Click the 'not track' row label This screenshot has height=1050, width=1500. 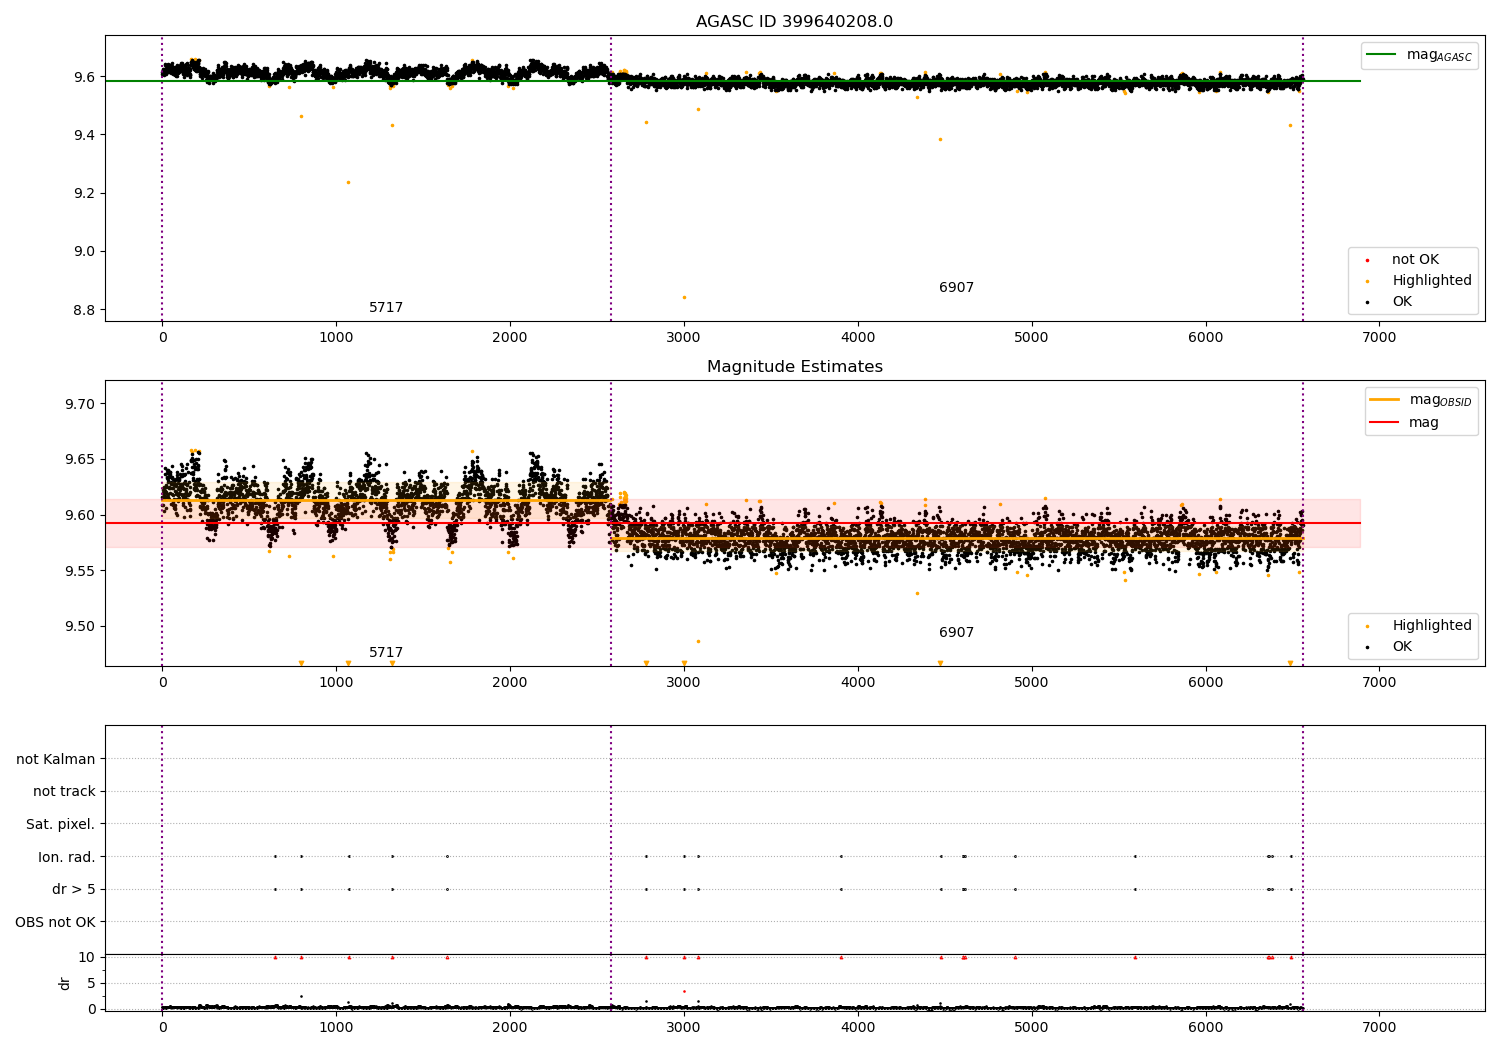64,792
